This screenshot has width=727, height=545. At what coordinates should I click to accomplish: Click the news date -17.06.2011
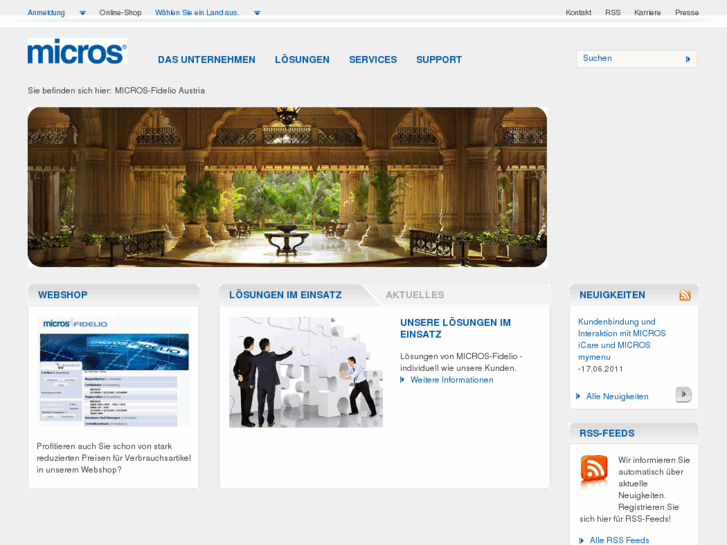pos(600,369)
